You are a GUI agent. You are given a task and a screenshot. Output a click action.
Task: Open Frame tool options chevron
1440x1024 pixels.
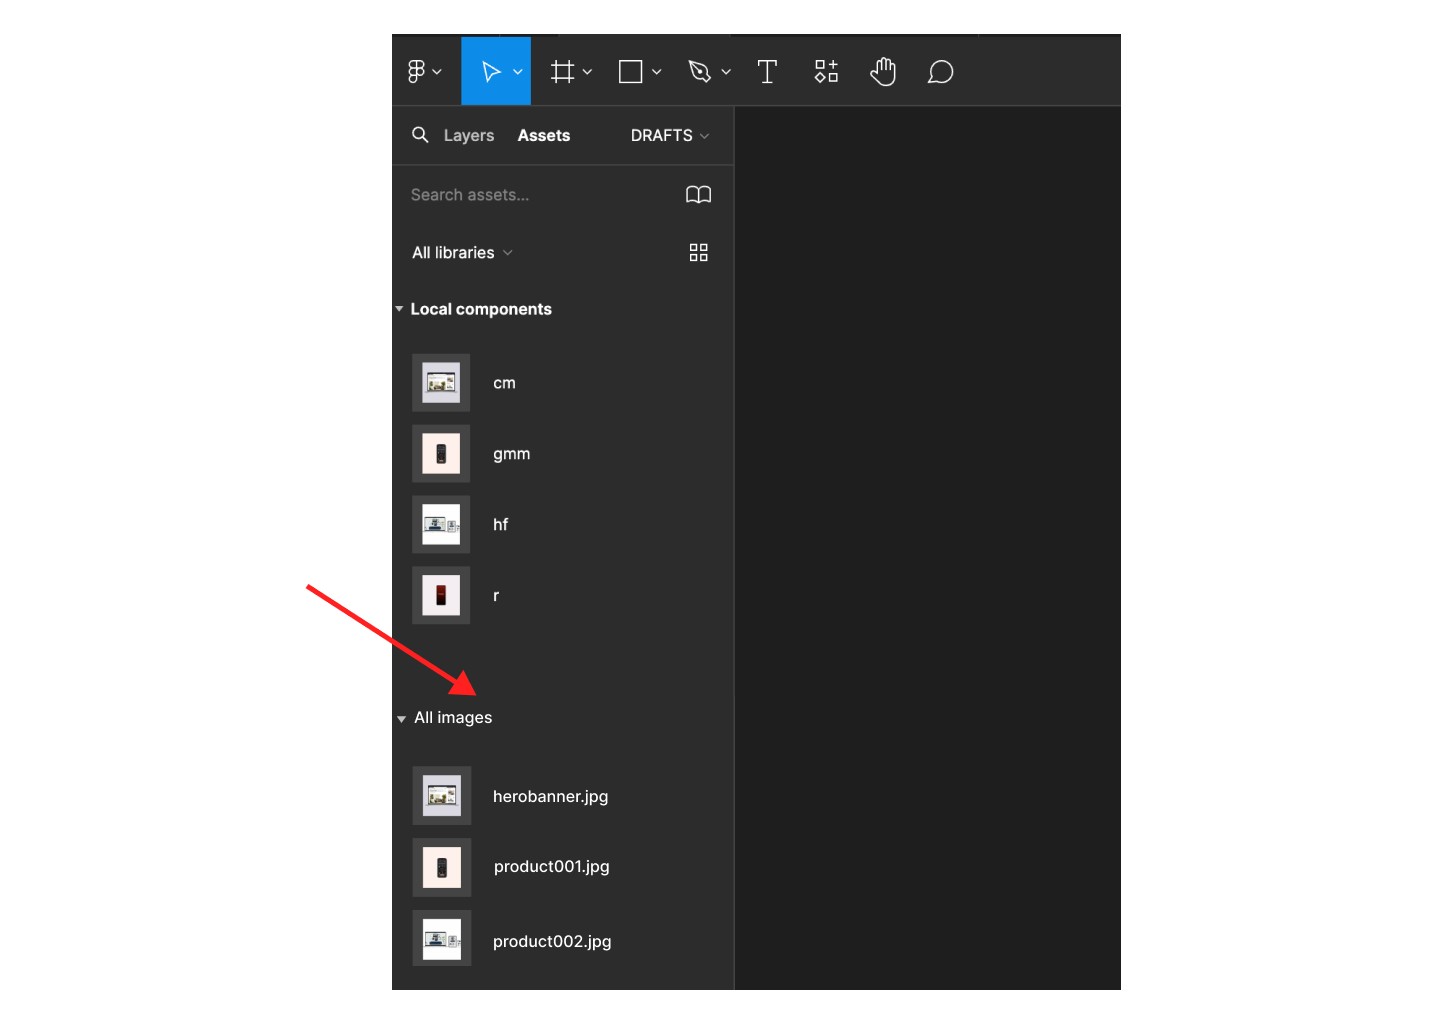(587, 72)
